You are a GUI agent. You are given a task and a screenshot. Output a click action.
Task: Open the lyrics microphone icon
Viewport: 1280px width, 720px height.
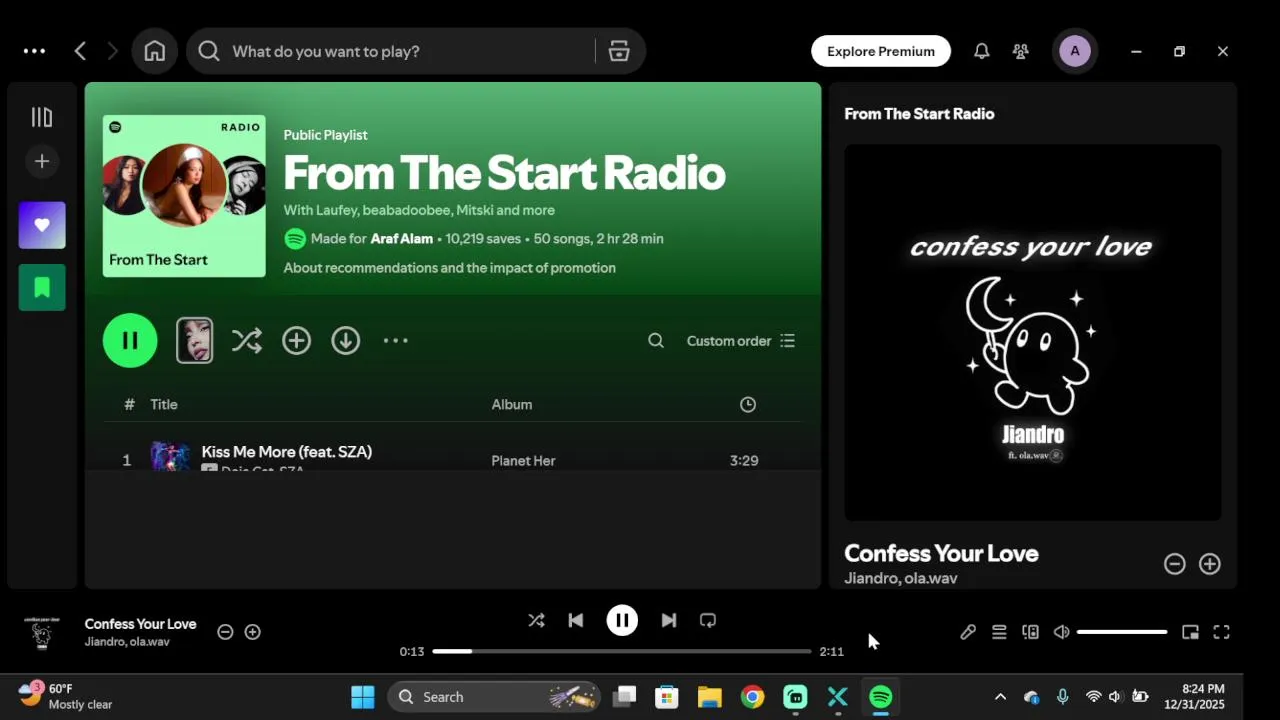click(x=968, y=632)
